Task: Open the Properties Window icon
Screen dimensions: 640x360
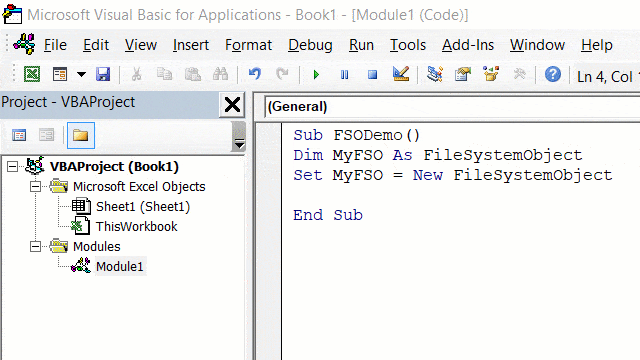Action: pos(463,74)
